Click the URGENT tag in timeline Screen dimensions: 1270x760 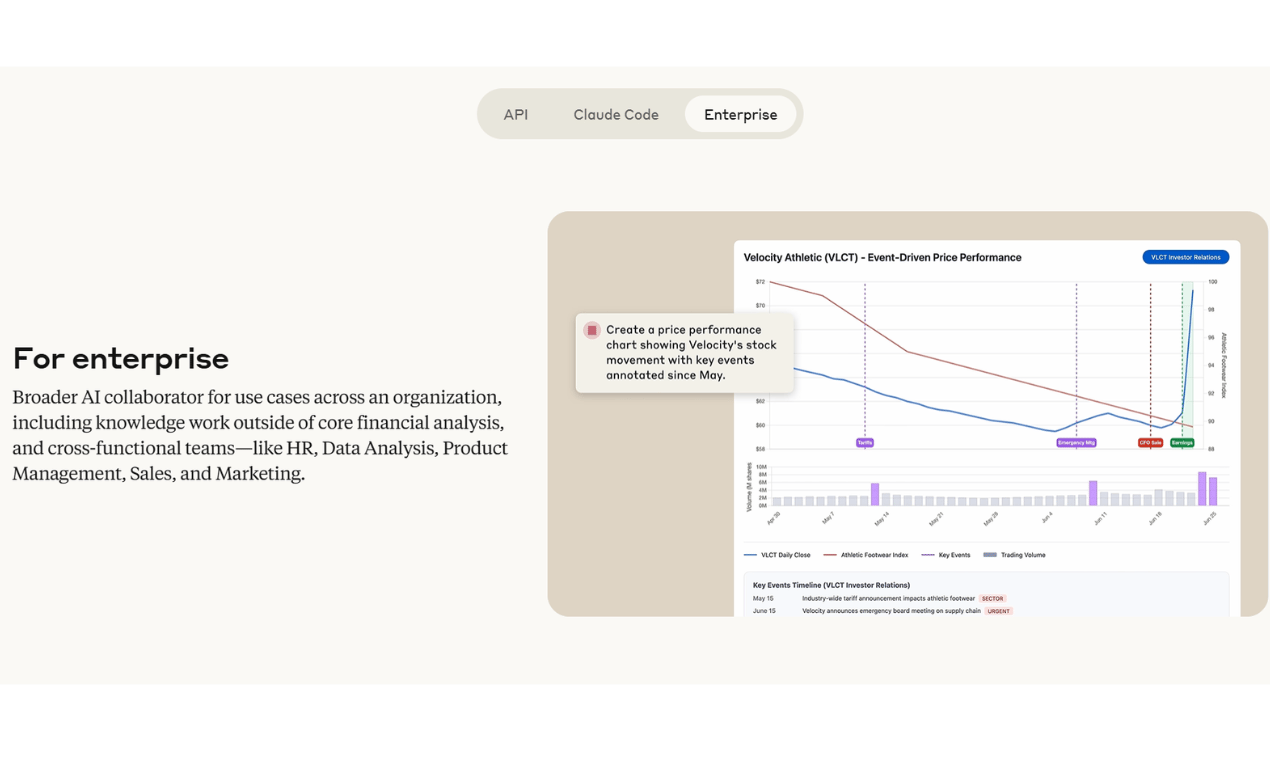point(999,611)
